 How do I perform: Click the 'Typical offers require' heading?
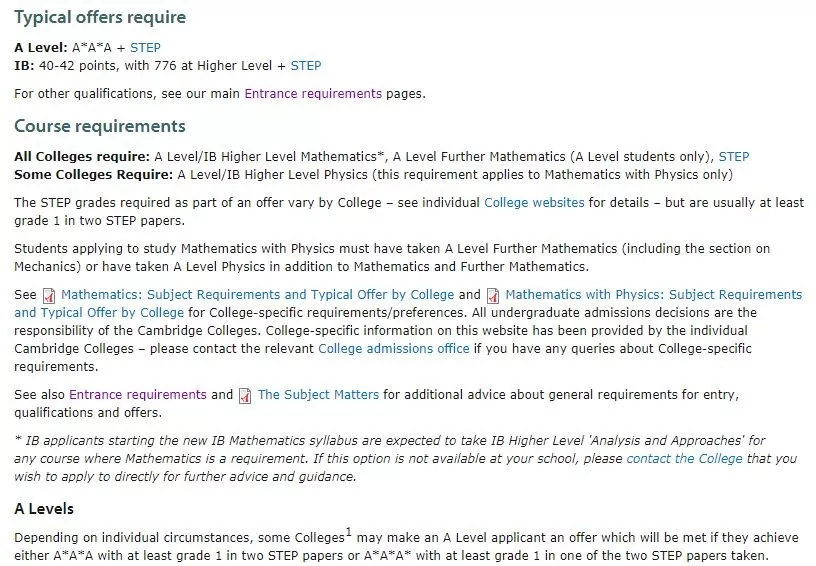tap(100, 17)
